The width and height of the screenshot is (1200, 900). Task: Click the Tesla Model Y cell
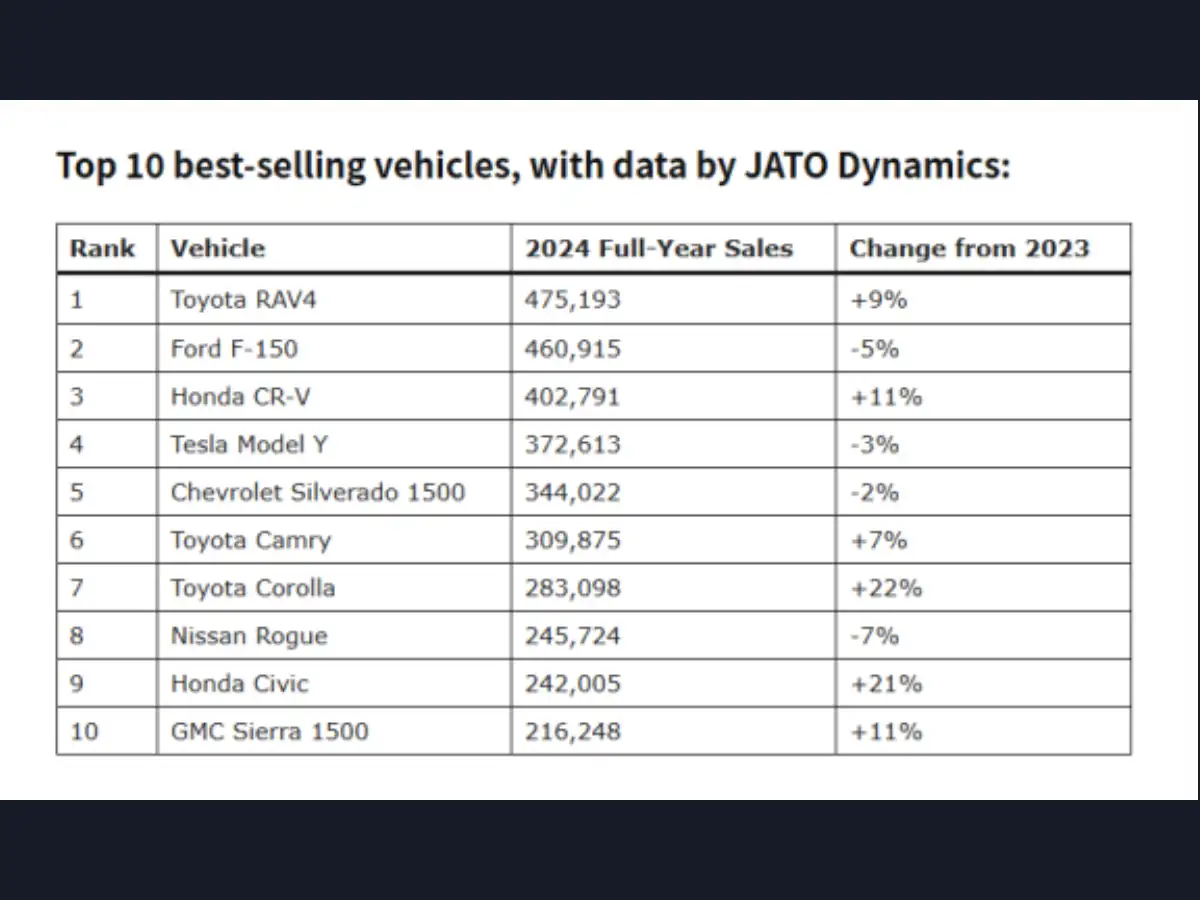(x=251, y=445)
